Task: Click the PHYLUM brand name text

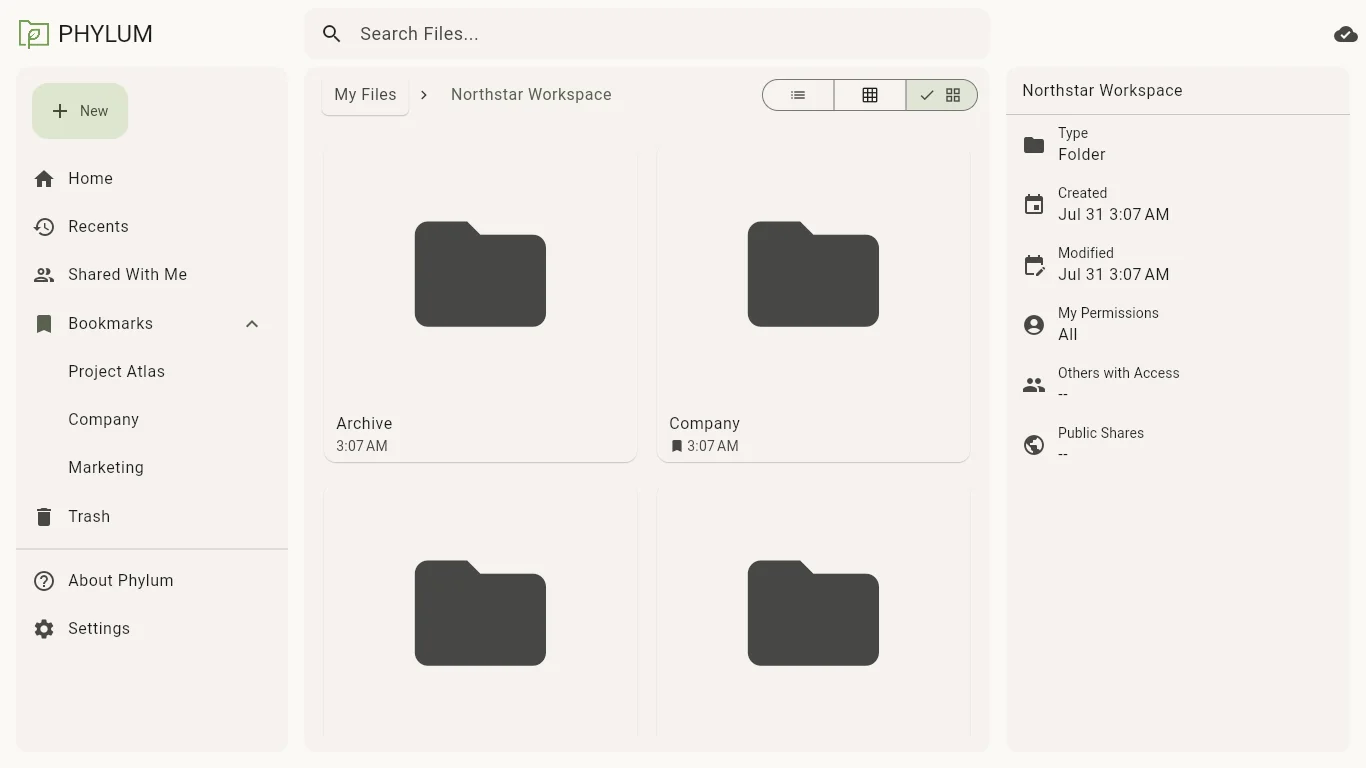Action: point(105,34)
